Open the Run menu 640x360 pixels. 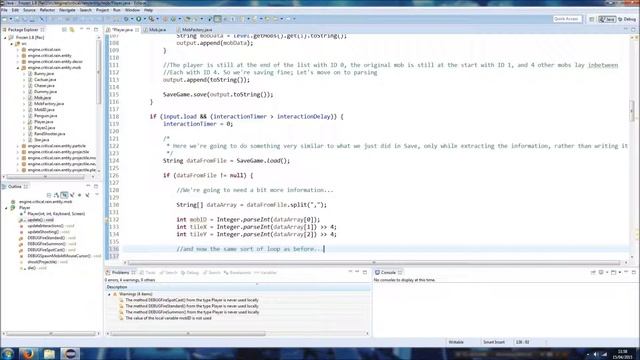pyautogui.click(x=117, y=10)
